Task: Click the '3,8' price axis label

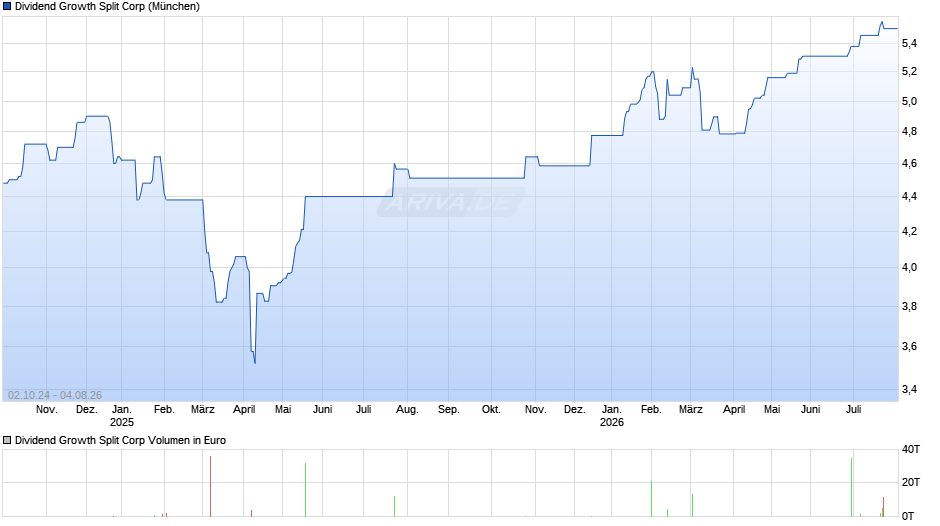Action: [909, 306]
